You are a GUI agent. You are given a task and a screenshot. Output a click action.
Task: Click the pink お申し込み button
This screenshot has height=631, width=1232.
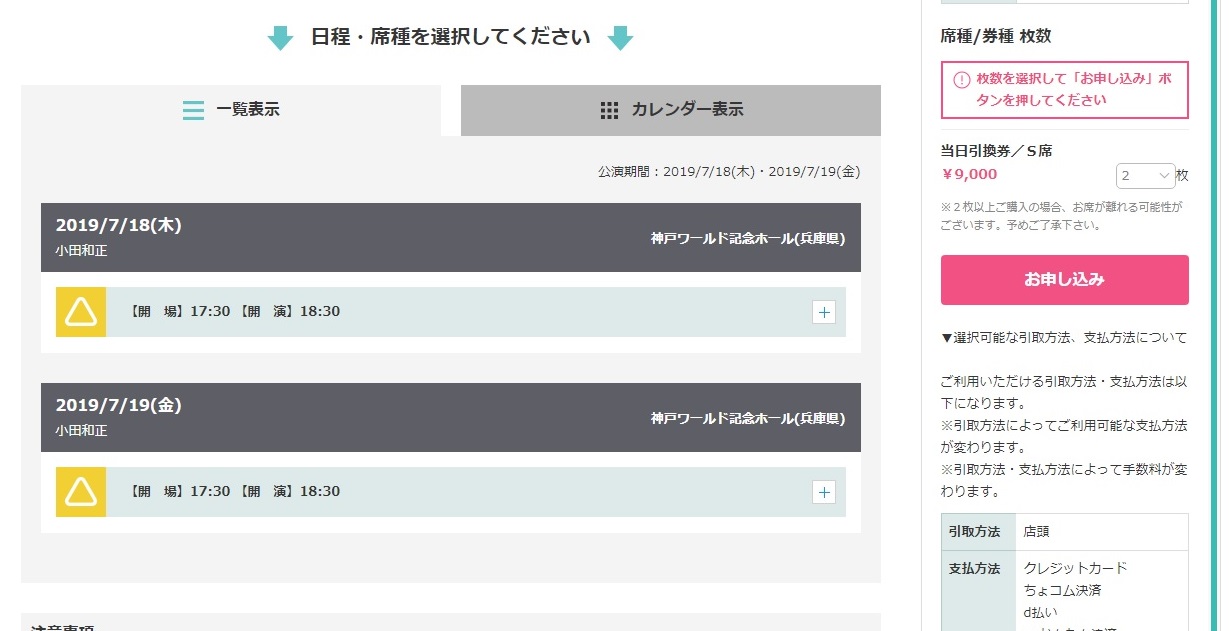coord(1064,280)
